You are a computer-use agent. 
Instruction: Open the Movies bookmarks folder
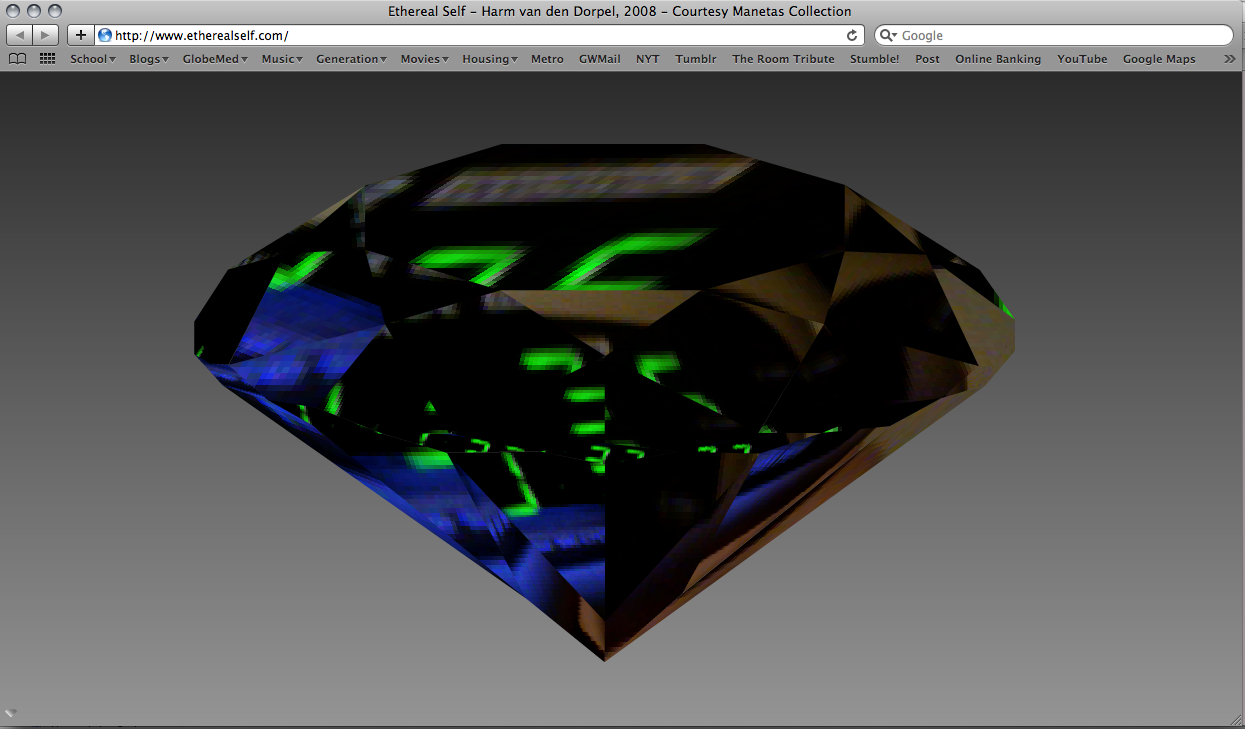click(x=423, y=59)
